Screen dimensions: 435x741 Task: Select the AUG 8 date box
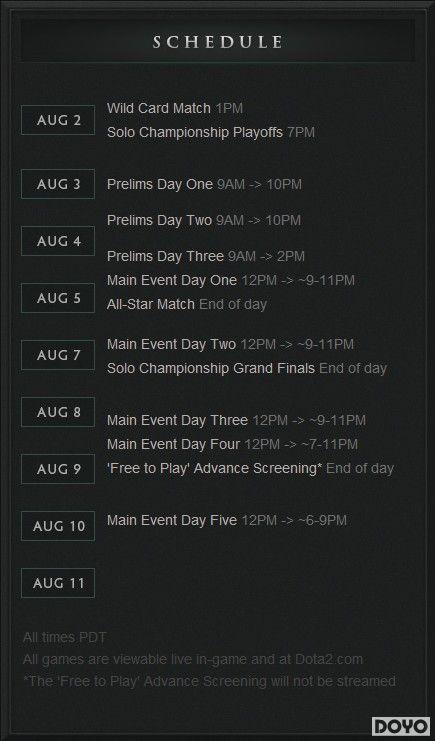click(x=58, y=412)
